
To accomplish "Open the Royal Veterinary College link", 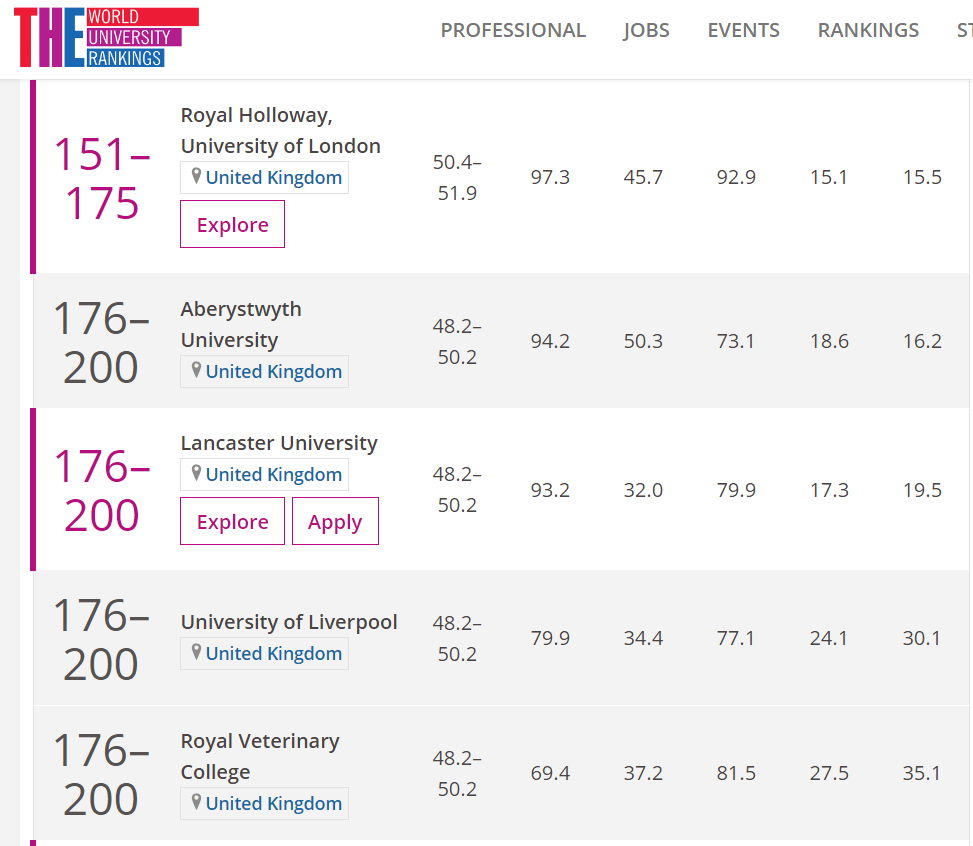I will click(260, 756).
